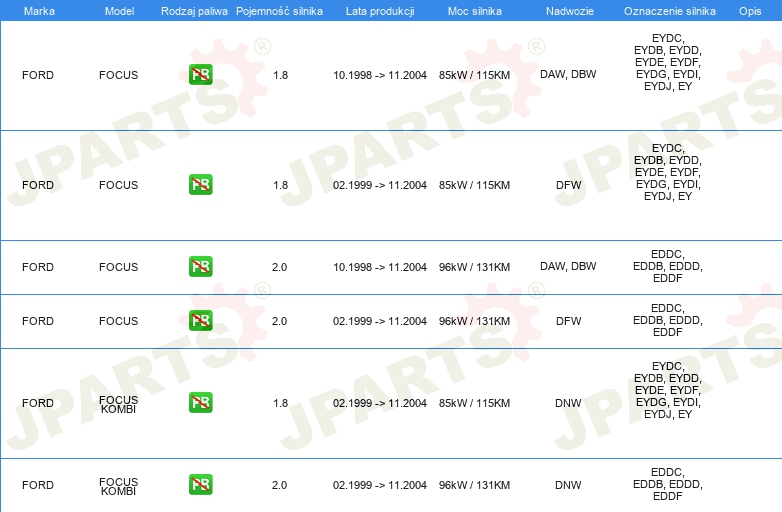Click the Model column header
Image resolution: width=782 pixels, height=512 pixels.
click(x=119, y=11)
